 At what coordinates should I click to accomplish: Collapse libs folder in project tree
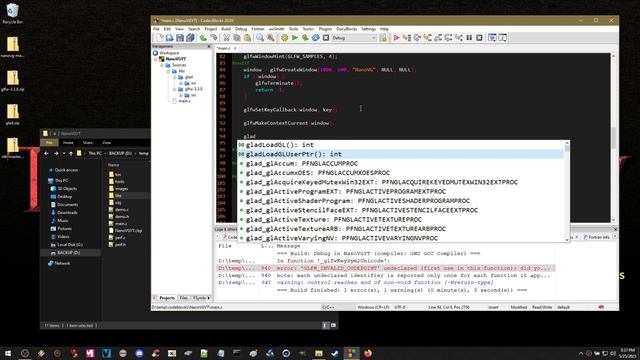pyautogui.click(x=168, y=71)
